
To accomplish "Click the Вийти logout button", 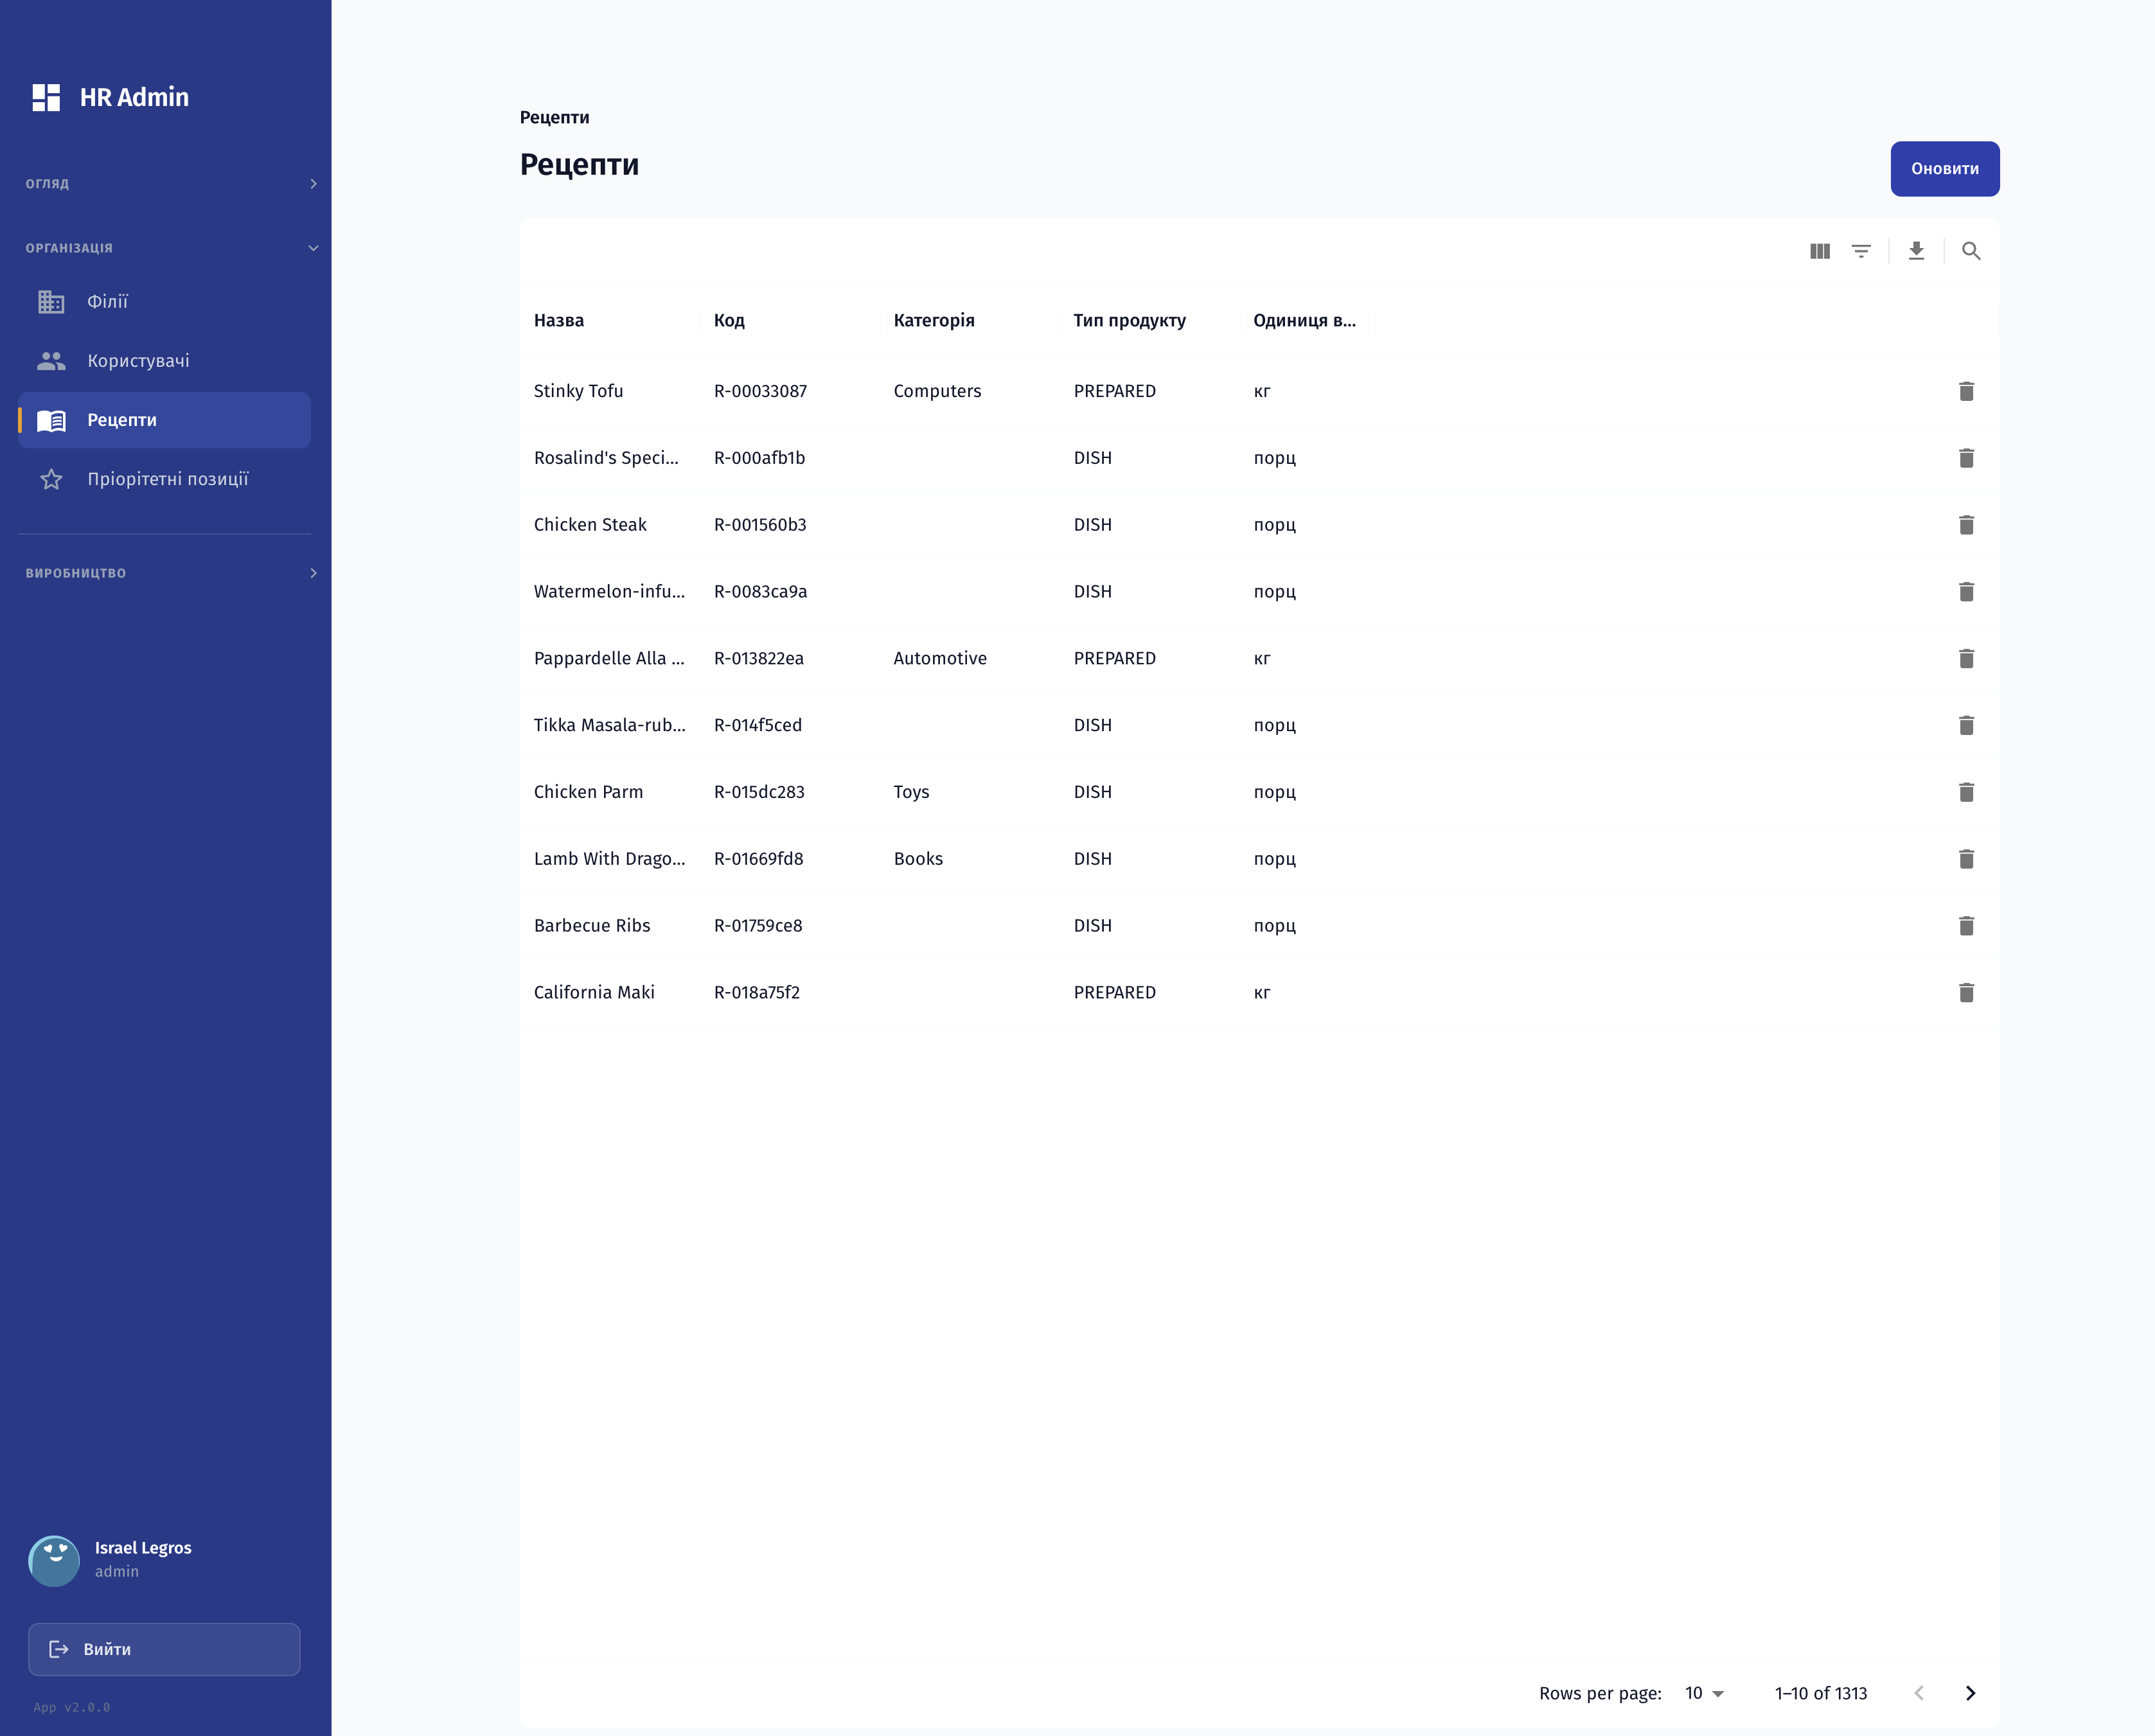I will pyautogui.click(x=164, y=1649).
